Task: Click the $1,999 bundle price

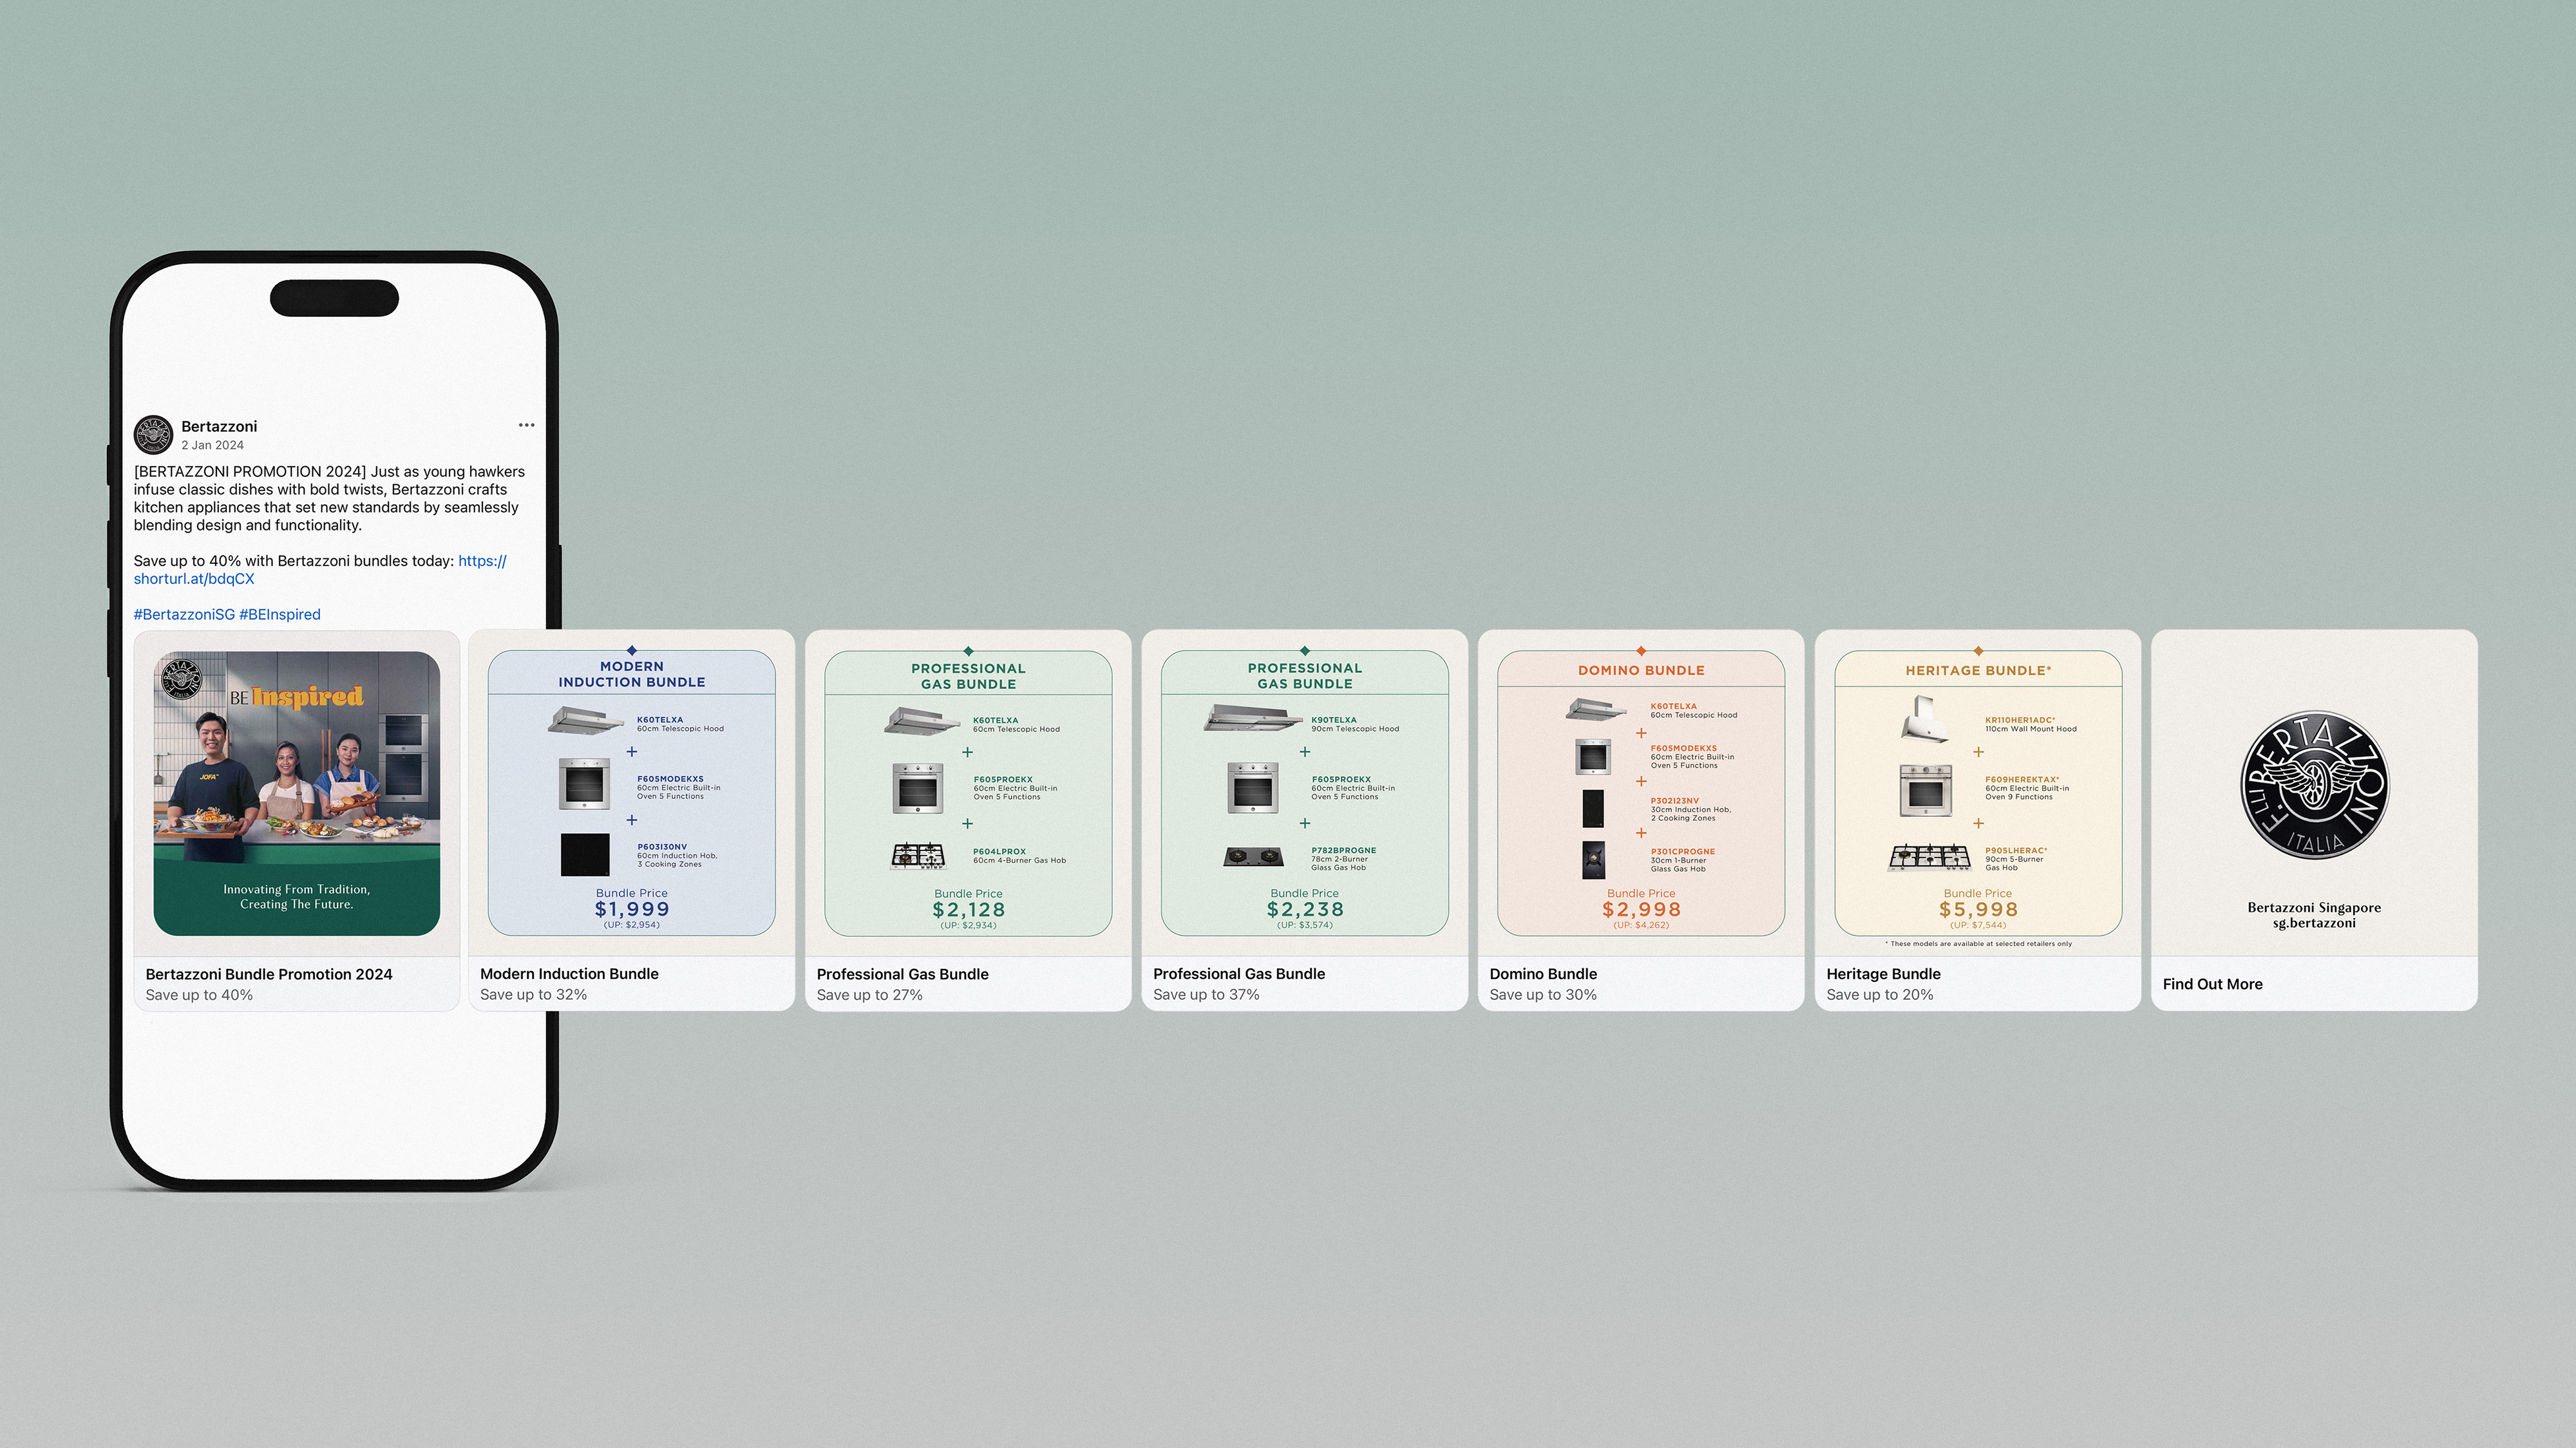Action: [x=632, y=909]
